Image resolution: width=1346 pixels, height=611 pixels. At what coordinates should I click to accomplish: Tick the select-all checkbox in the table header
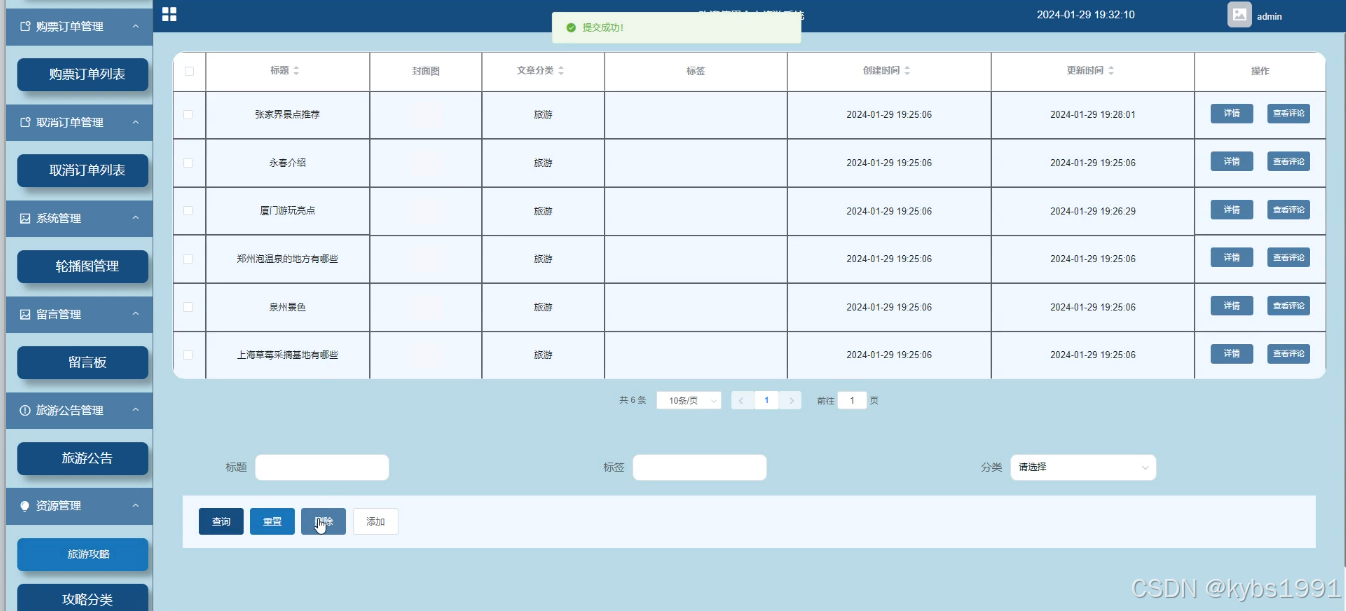(x=189, y=71)
